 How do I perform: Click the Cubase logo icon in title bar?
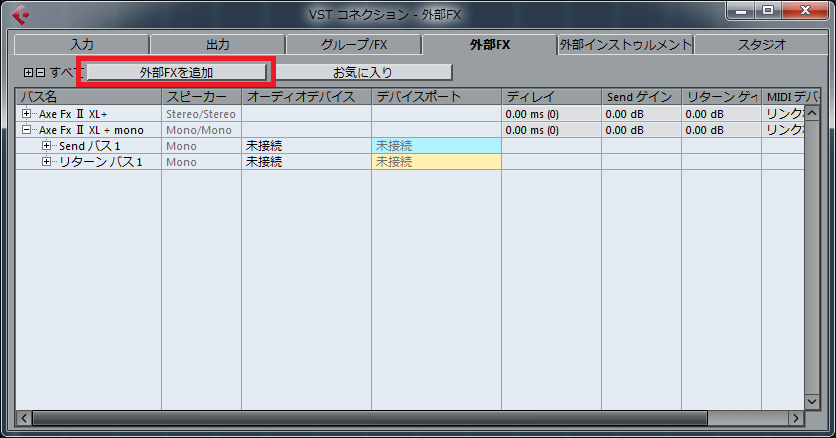(x=20, y=14)
